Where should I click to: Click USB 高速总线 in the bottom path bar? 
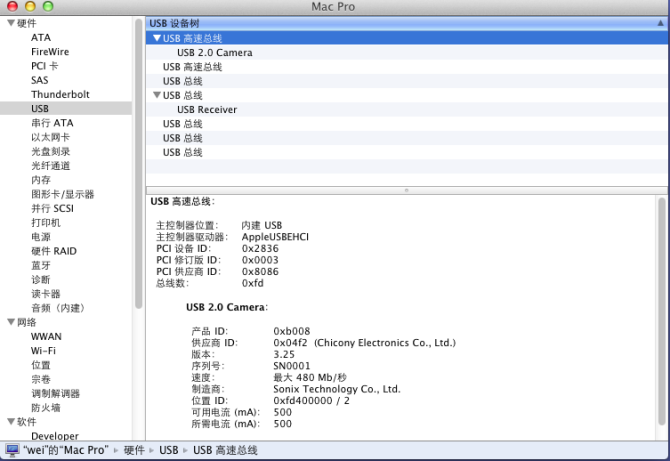(225, 450)
